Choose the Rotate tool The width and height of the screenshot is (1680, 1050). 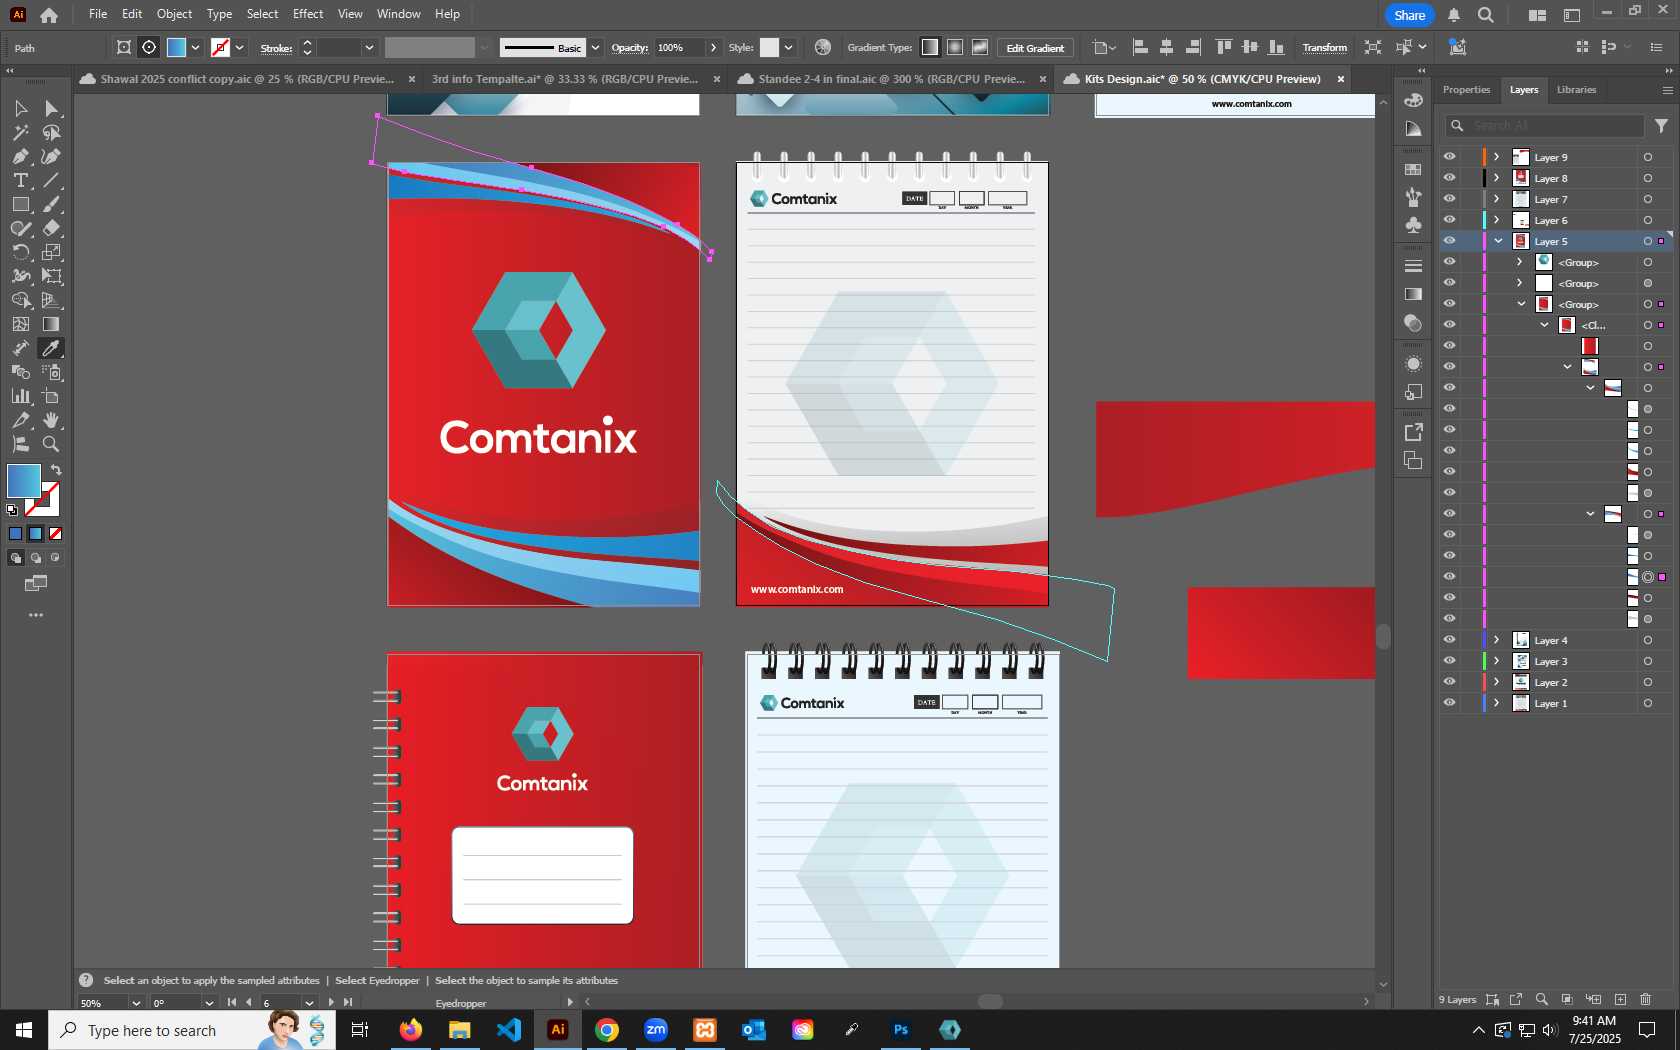tap(20, 252)
